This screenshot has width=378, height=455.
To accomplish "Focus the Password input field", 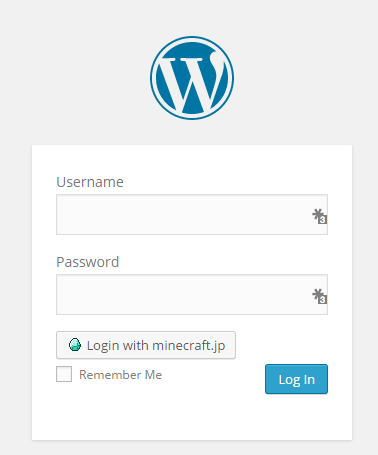I will (192, 294).
